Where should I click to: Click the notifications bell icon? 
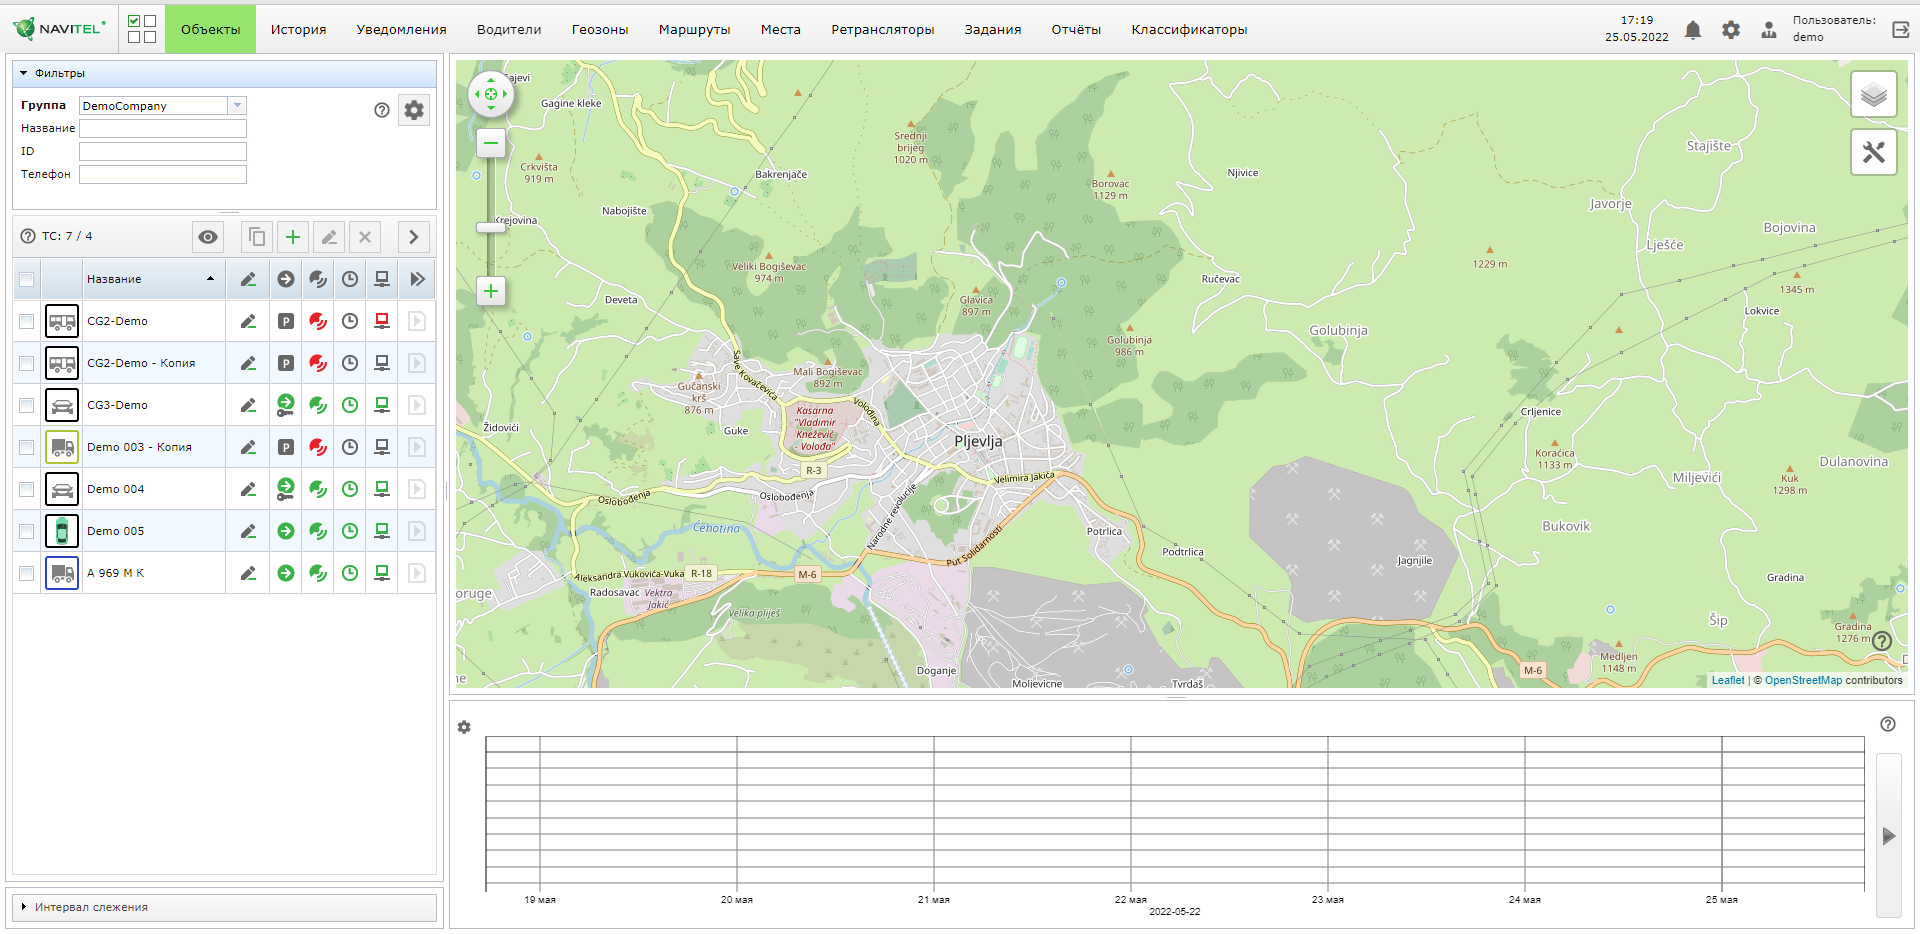click(x=1692, y=30)
